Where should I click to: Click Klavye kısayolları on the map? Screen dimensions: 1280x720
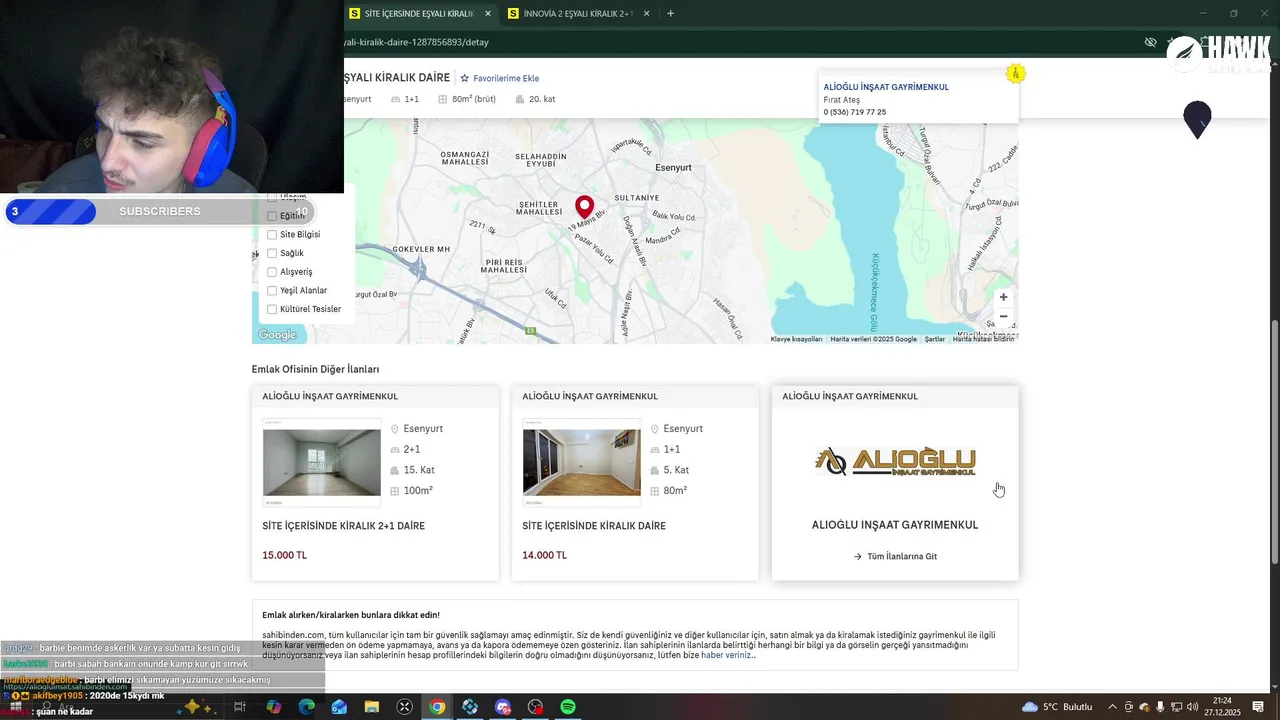click(x=796, y=339)
